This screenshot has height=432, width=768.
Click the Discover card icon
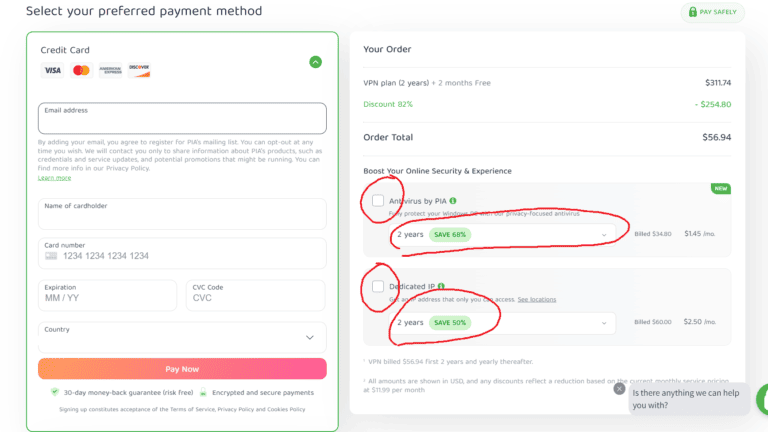(x=139, y=70)
